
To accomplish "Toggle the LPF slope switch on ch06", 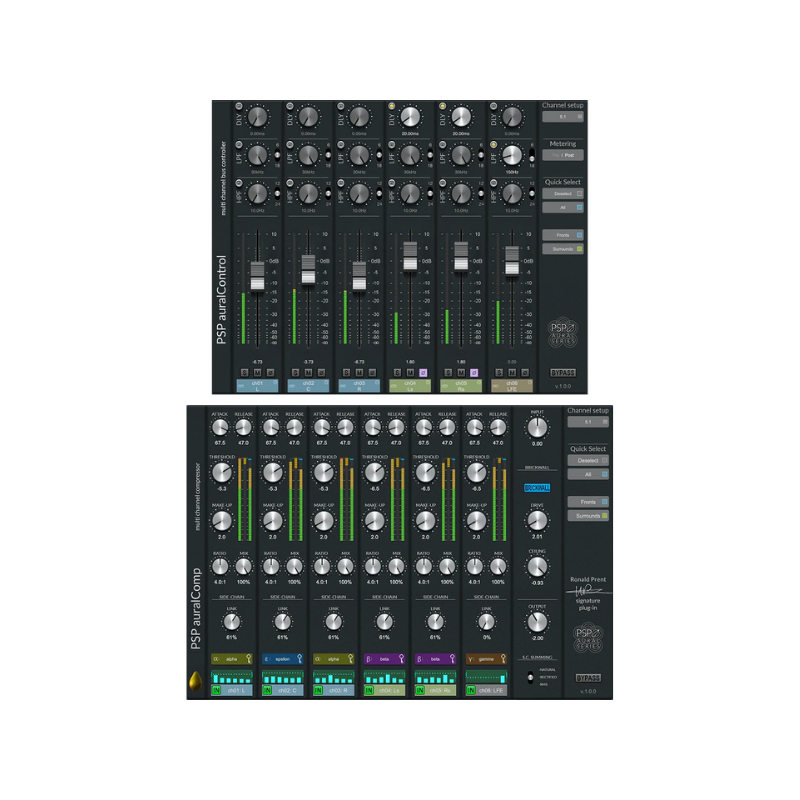I will coord(532,155).
